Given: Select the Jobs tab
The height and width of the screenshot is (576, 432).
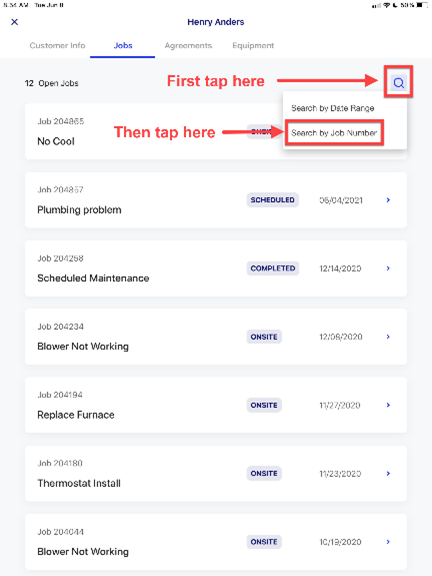Looking at the screenshot, I should coord(123,46).
